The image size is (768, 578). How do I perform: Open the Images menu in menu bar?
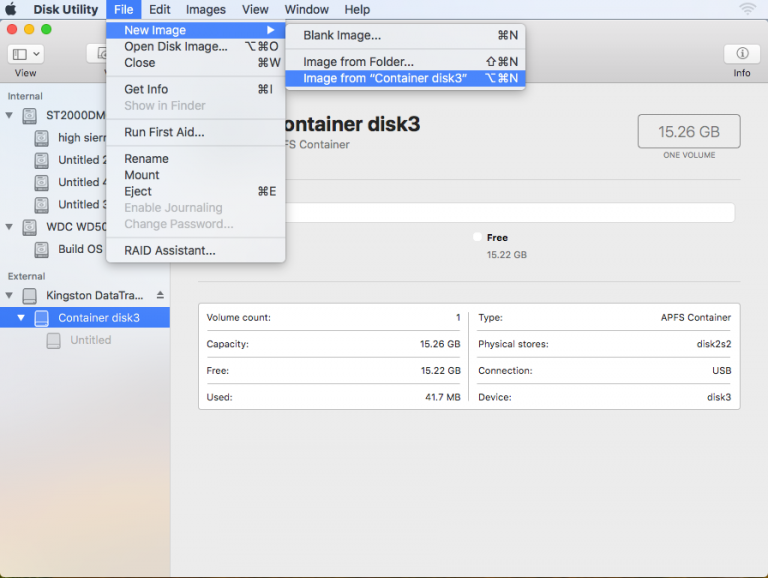[x=205, y=9]
